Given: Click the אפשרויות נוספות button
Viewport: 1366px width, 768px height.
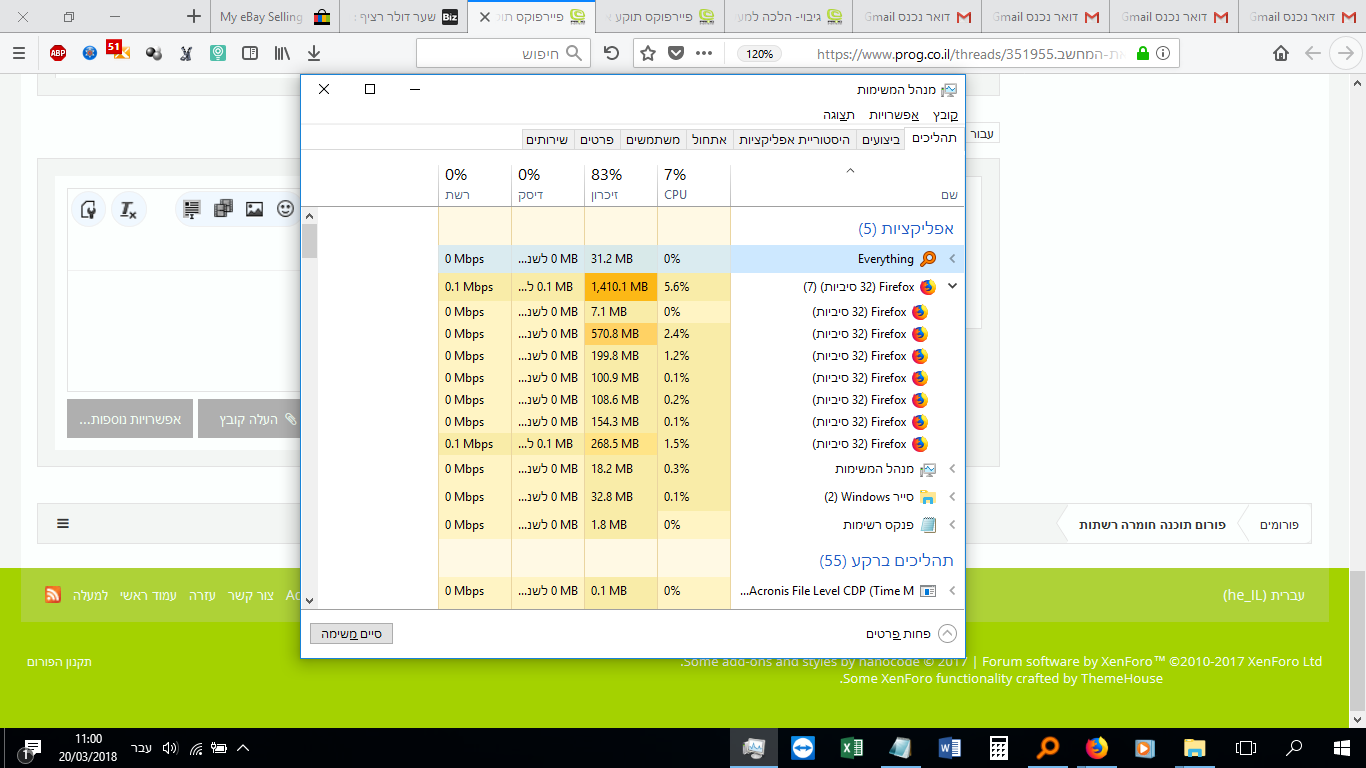Looking at the screenshot, I should [x=130, y=419].
